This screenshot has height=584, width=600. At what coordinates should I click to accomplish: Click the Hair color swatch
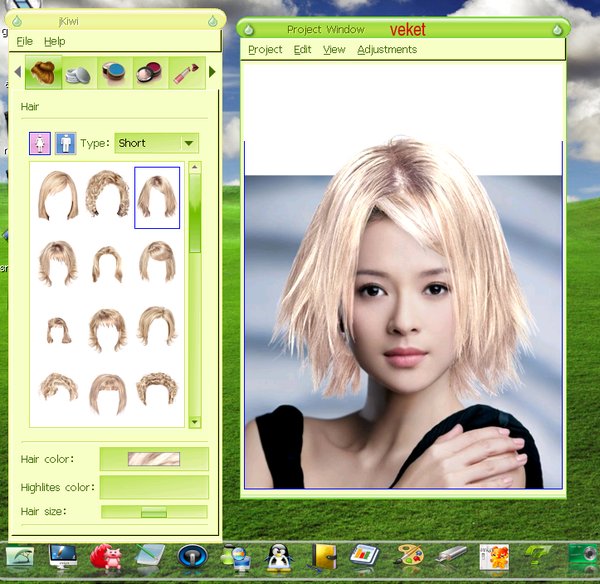153,459
